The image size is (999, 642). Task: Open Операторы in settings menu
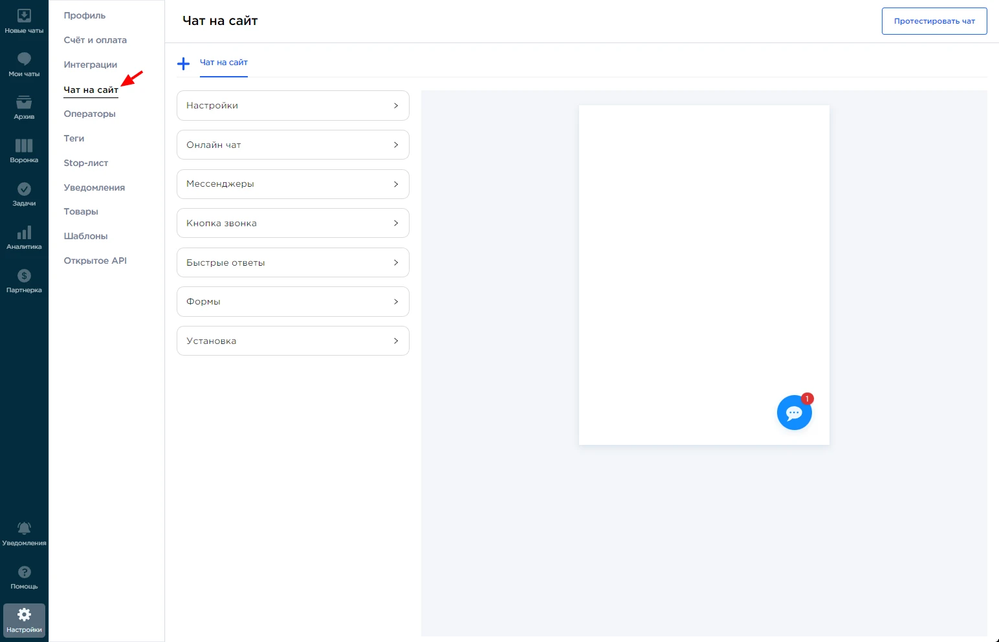click(90, 114)
